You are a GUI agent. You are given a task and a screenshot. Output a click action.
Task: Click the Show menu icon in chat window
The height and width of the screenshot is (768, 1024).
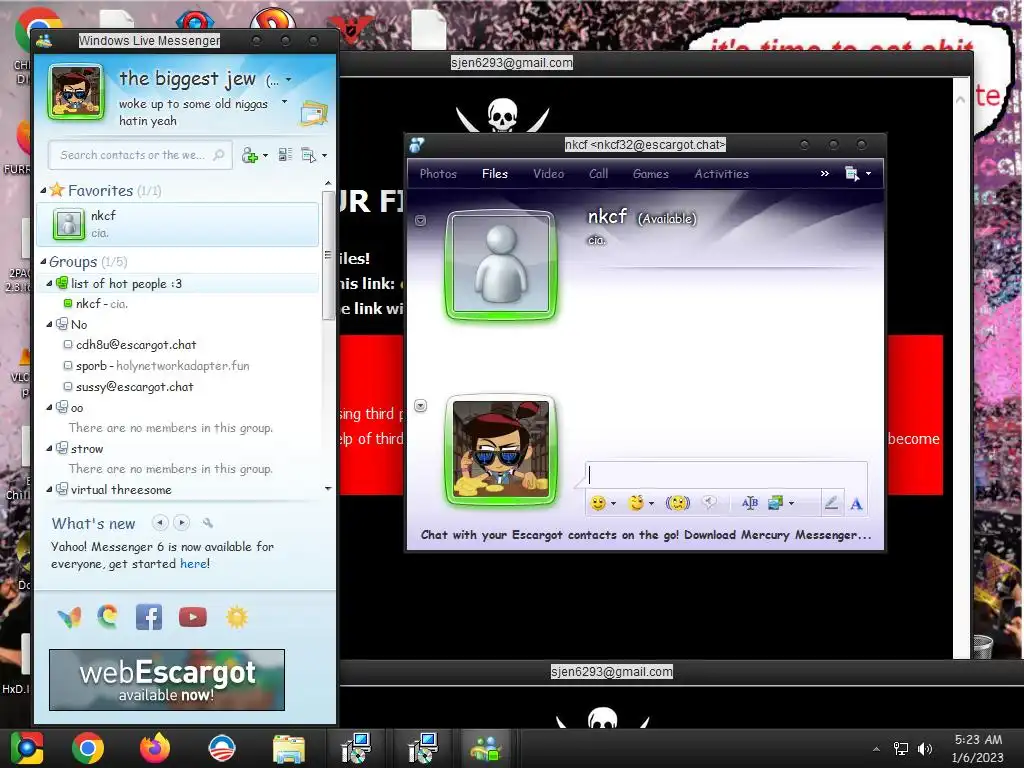pyautogui.click(x=852, y=174)
